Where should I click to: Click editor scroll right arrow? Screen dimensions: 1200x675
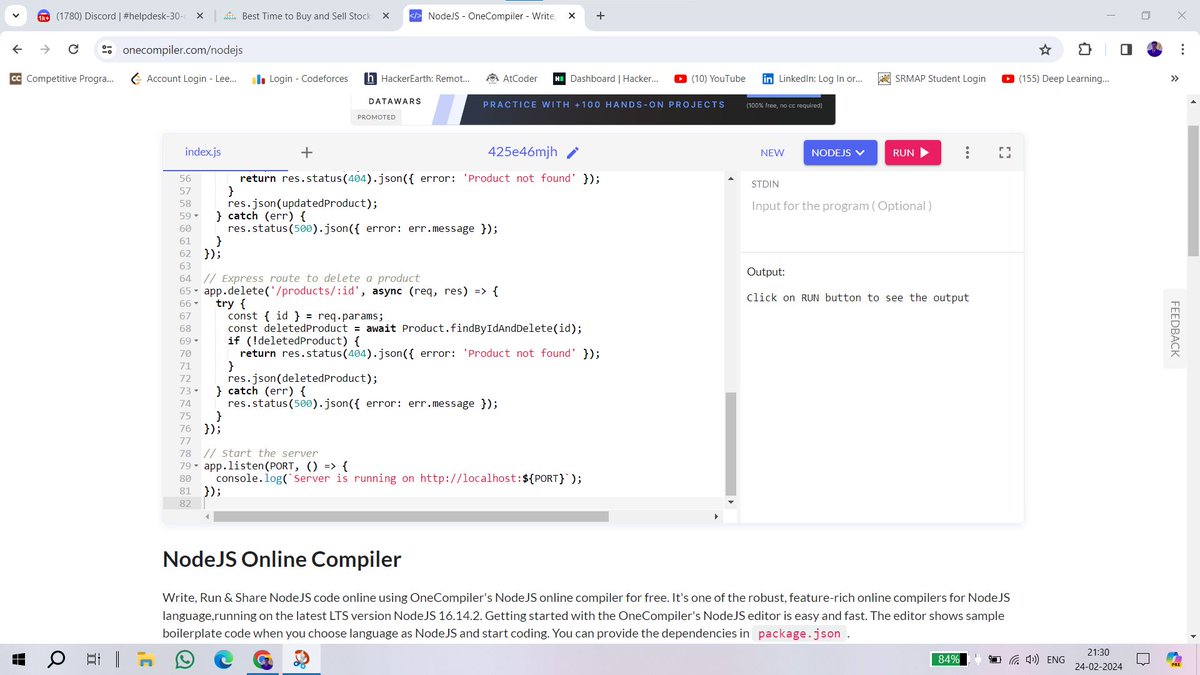[x=716, y=517]
